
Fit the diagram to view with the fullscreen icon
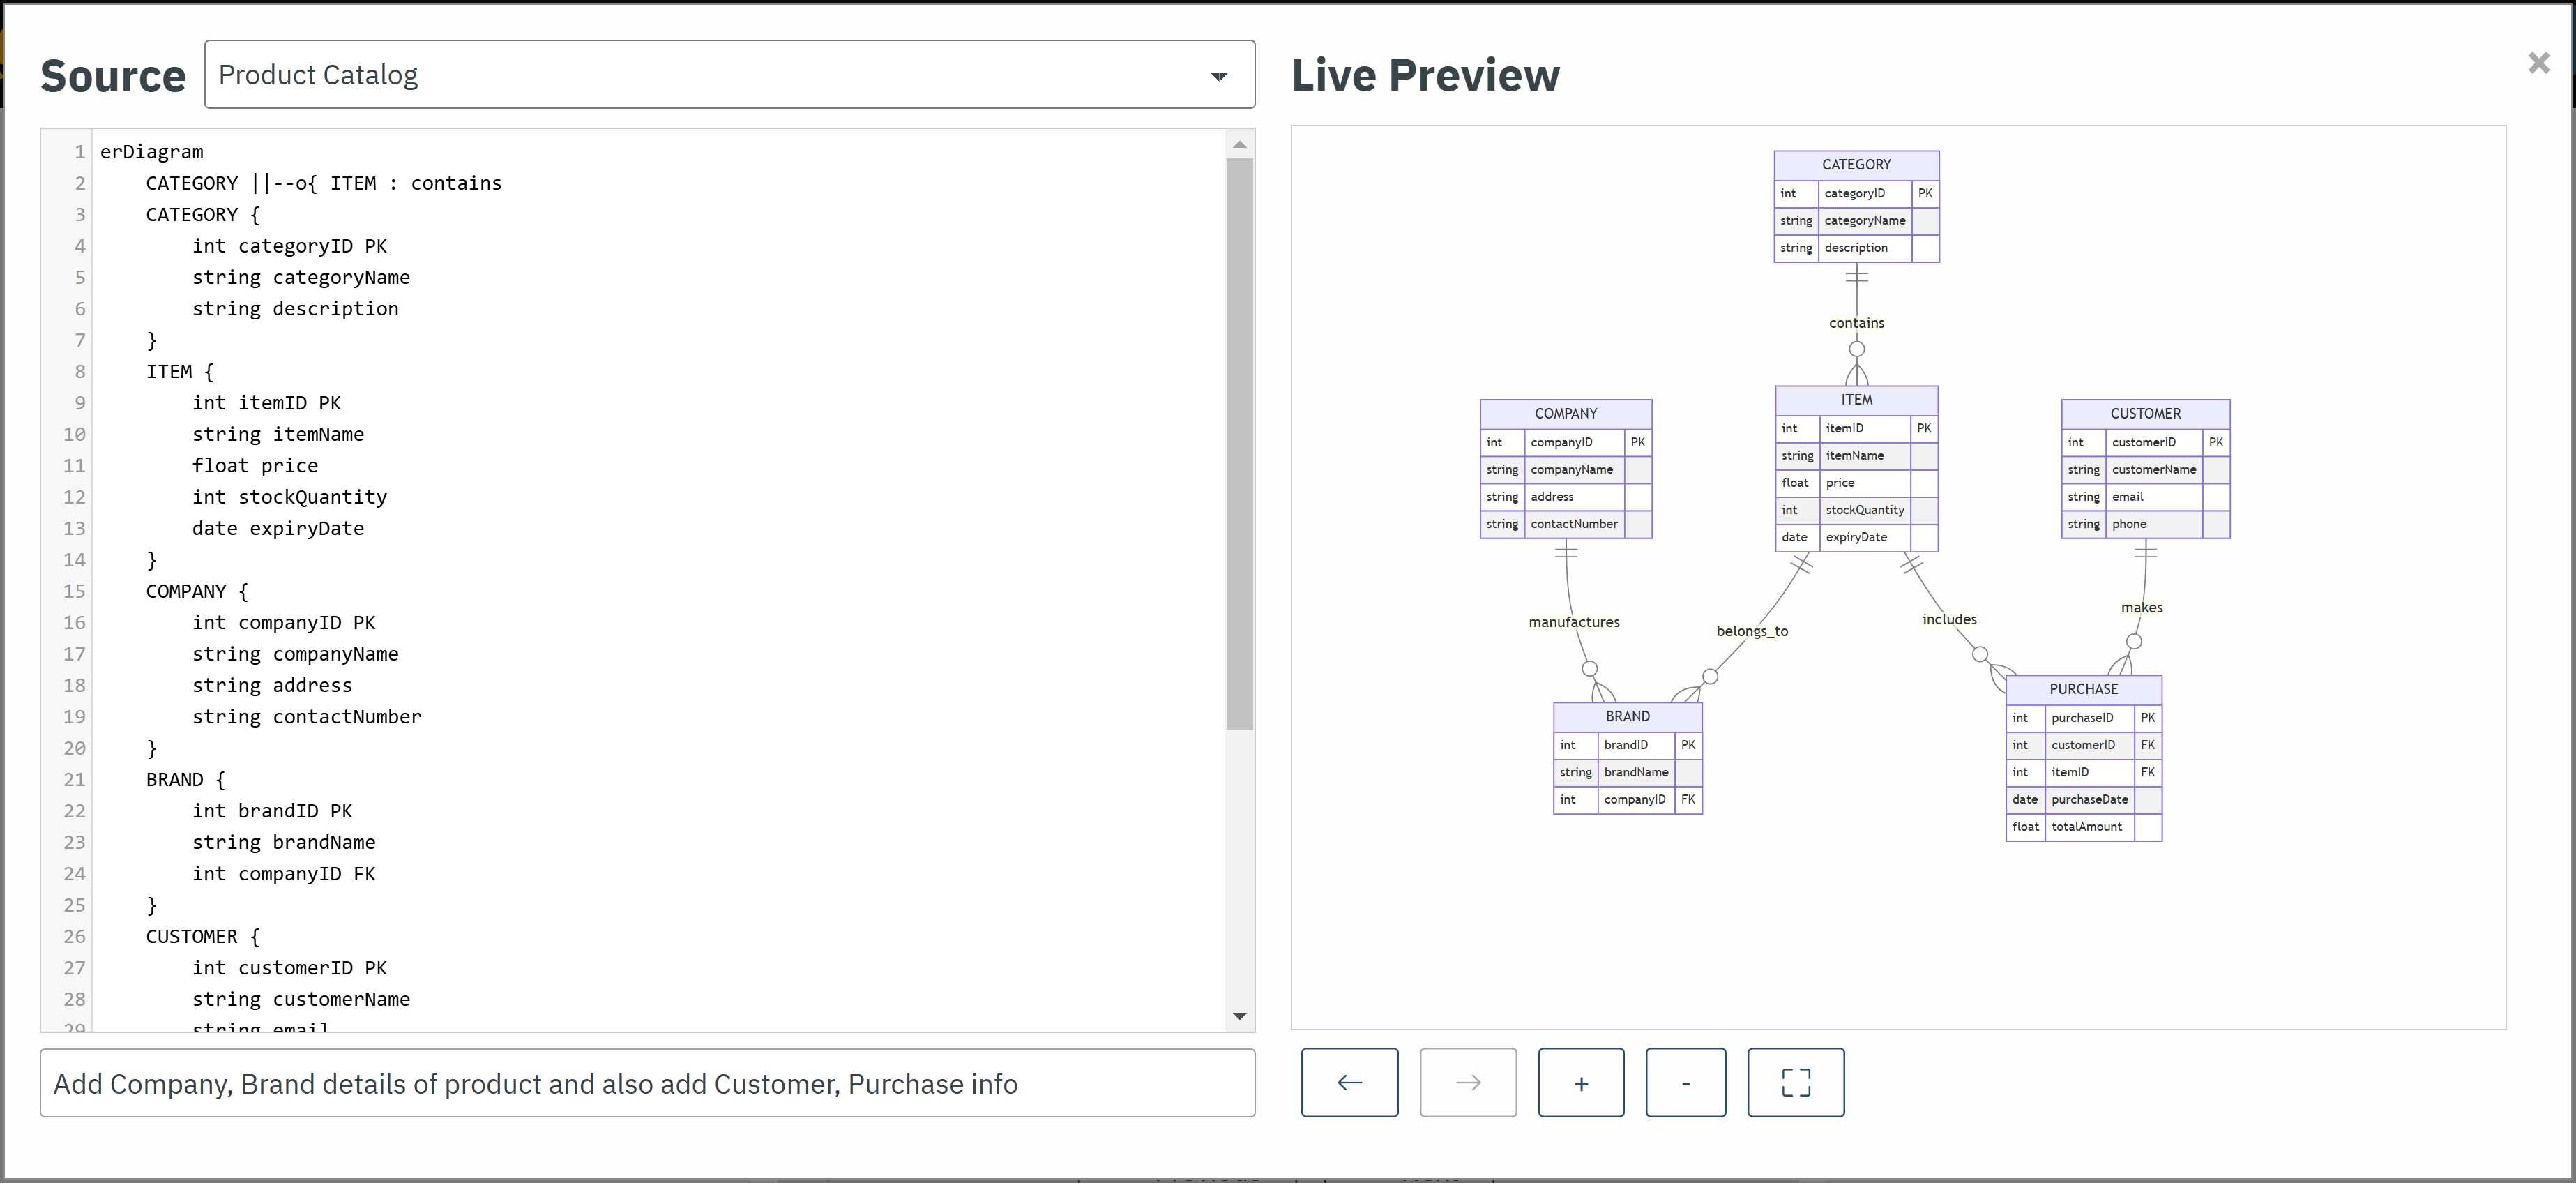[x=1796, y=1082]
